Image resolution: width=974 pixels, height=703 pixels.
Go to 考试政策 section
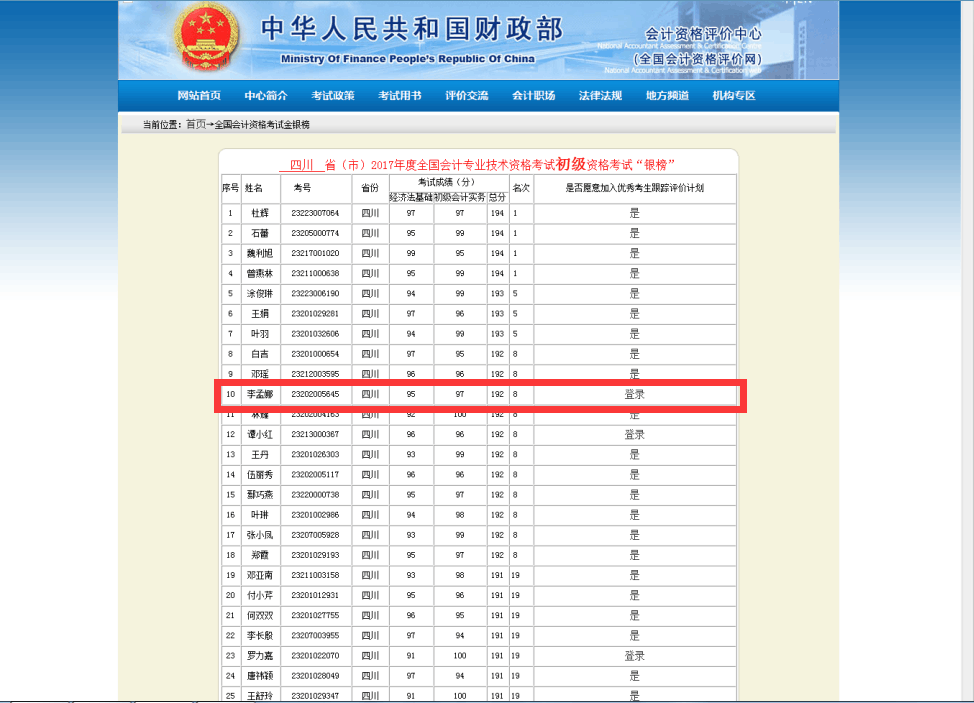pos(333,96)
